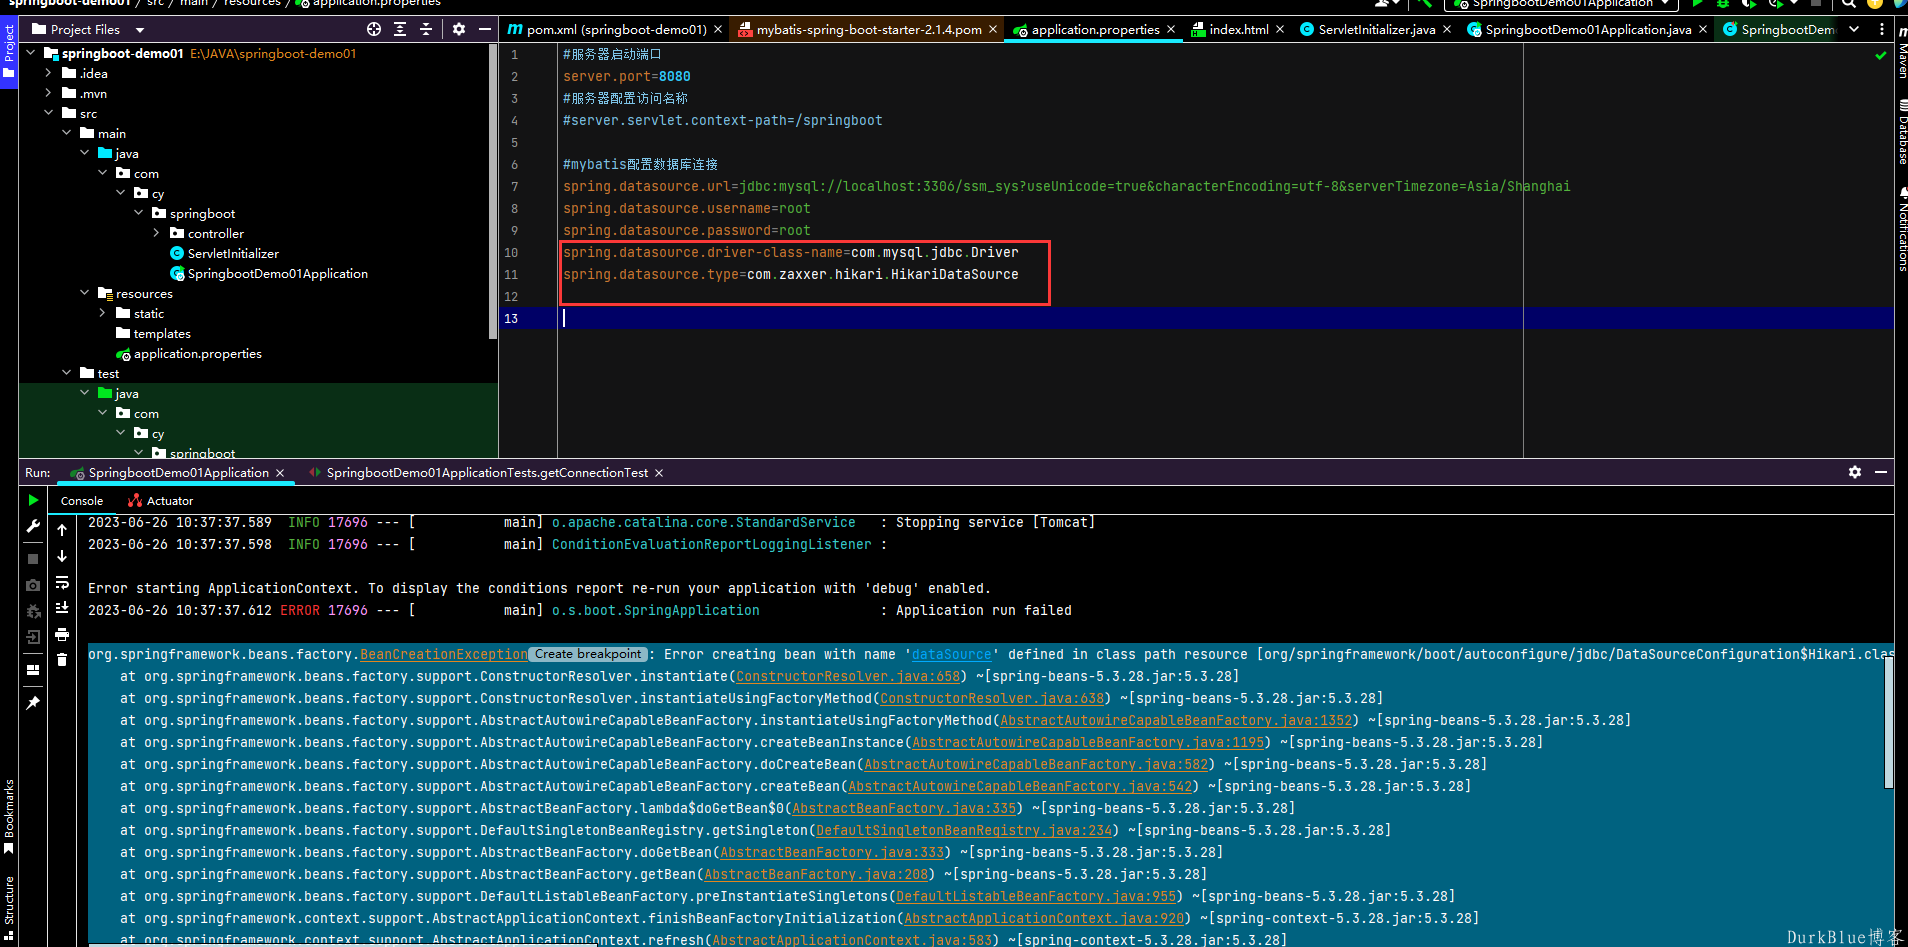Hide the Run tool window
Viewport: 1908px width, 947px height.
point(1881,472)
